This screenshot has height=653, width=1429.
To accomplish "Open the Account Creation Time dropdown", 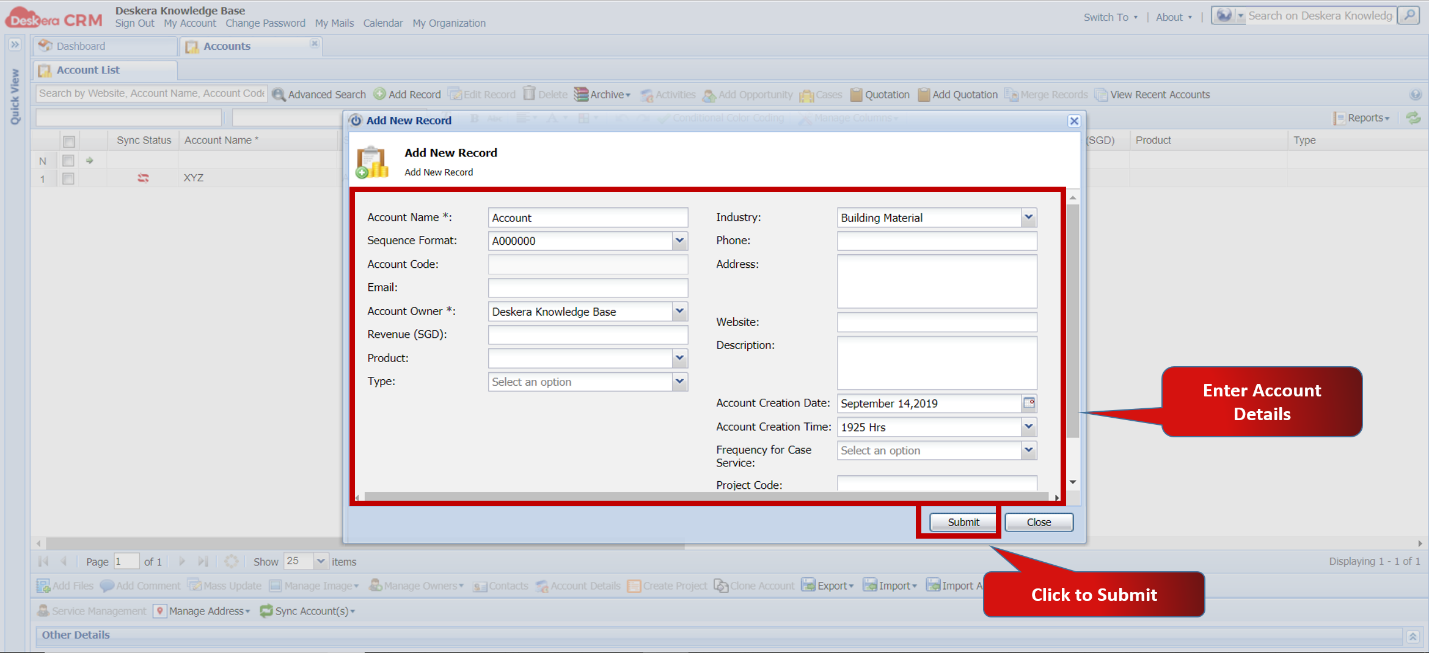I will coord(1029,427).
